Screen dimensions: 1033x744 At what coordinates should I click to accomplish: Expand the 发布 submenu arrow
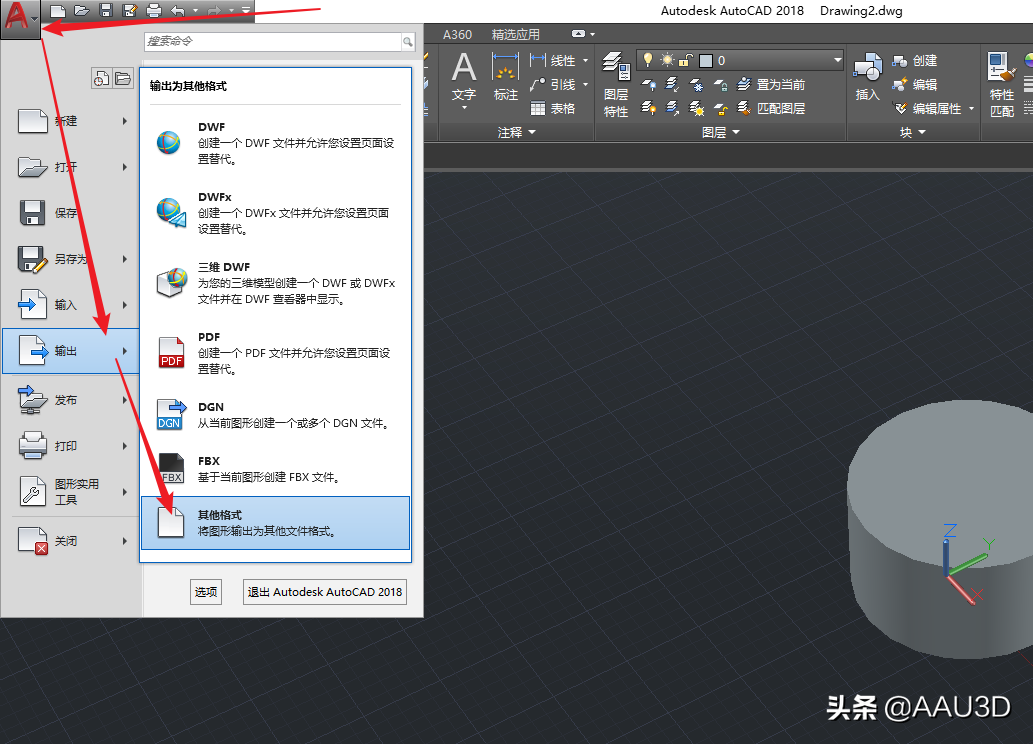tap(125, 400)
